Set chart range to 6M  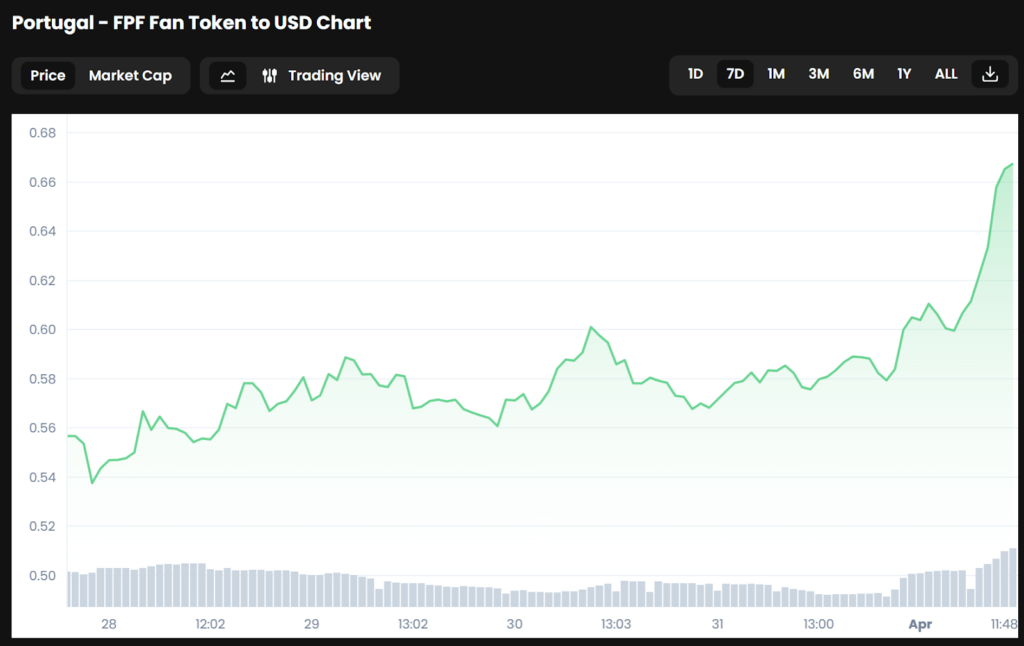[863, 75]
